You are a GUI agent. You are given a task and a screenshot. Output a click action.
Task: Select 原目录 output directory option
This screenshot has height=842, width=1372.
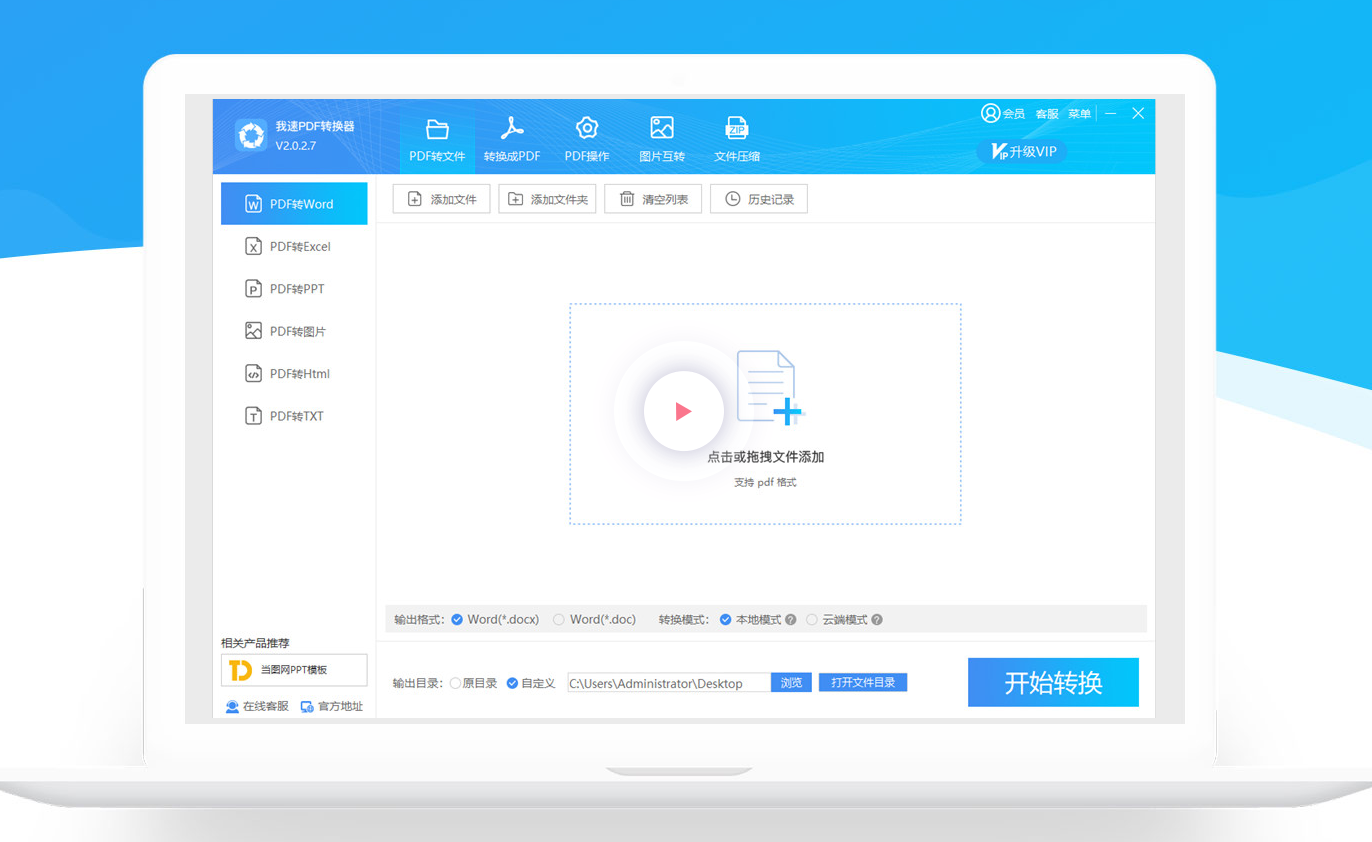[456, 683]
